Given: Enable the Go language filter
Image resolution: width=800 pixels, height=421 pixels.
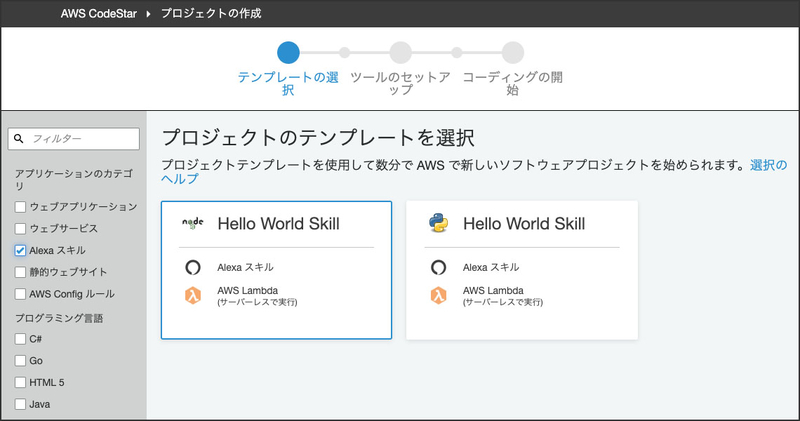Looking at the screenshot, I should (x=20, y=361).
